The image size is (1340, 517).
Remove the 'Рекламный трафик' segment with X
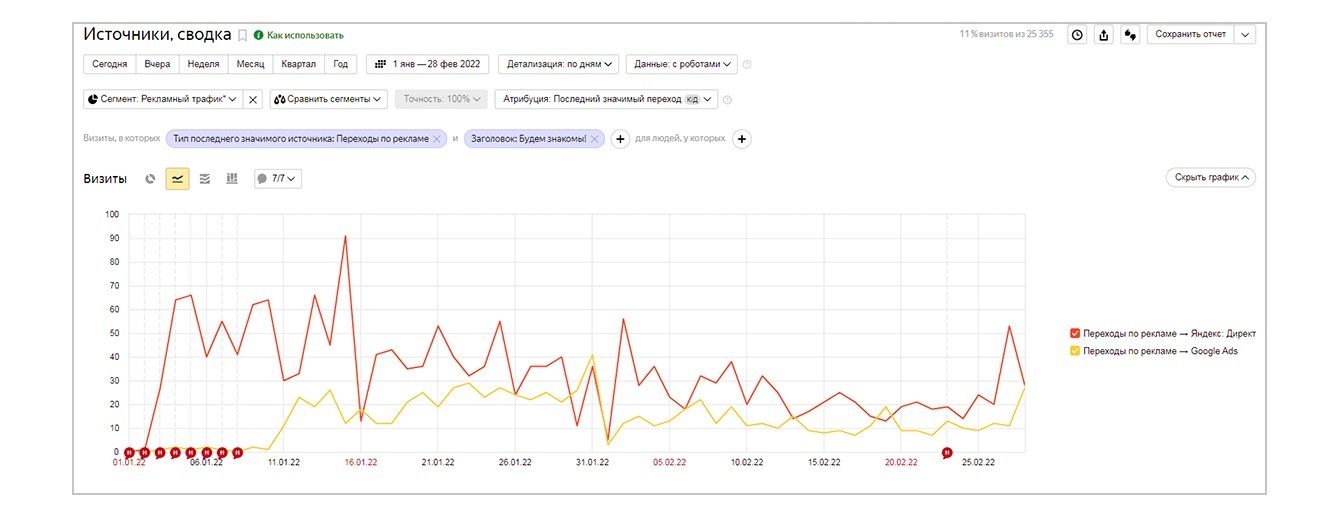point(253,99)
